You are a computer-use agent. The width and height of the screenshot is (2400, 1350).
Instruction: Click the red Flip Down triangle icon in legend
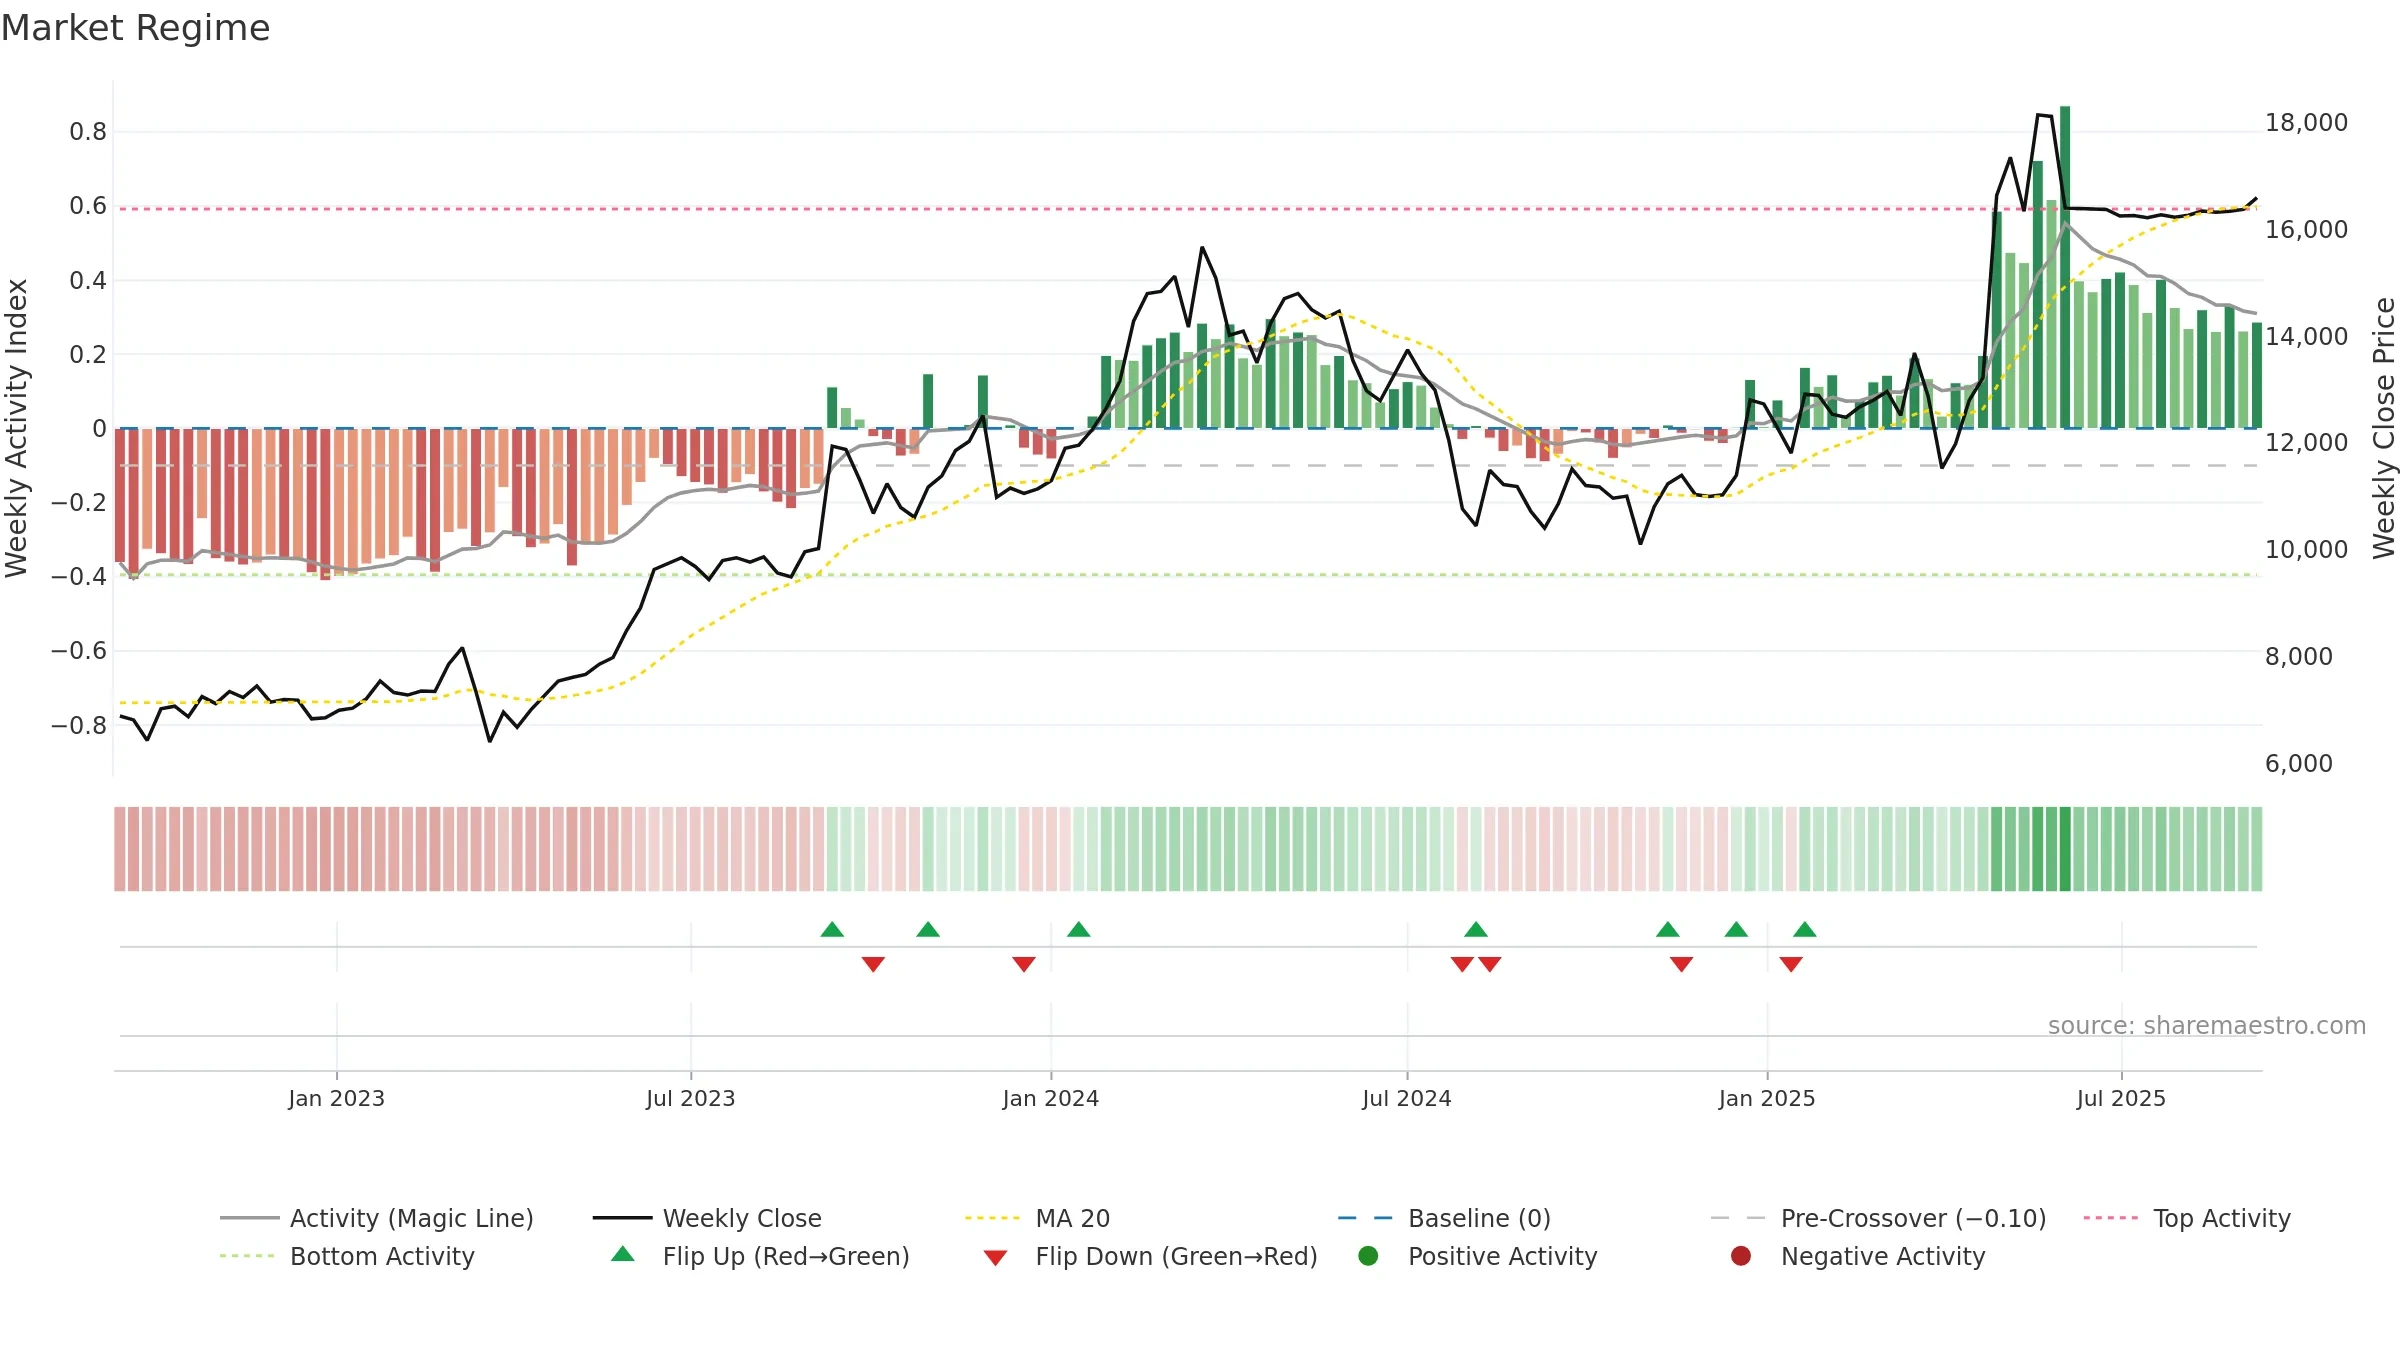tap(995, 1258)
